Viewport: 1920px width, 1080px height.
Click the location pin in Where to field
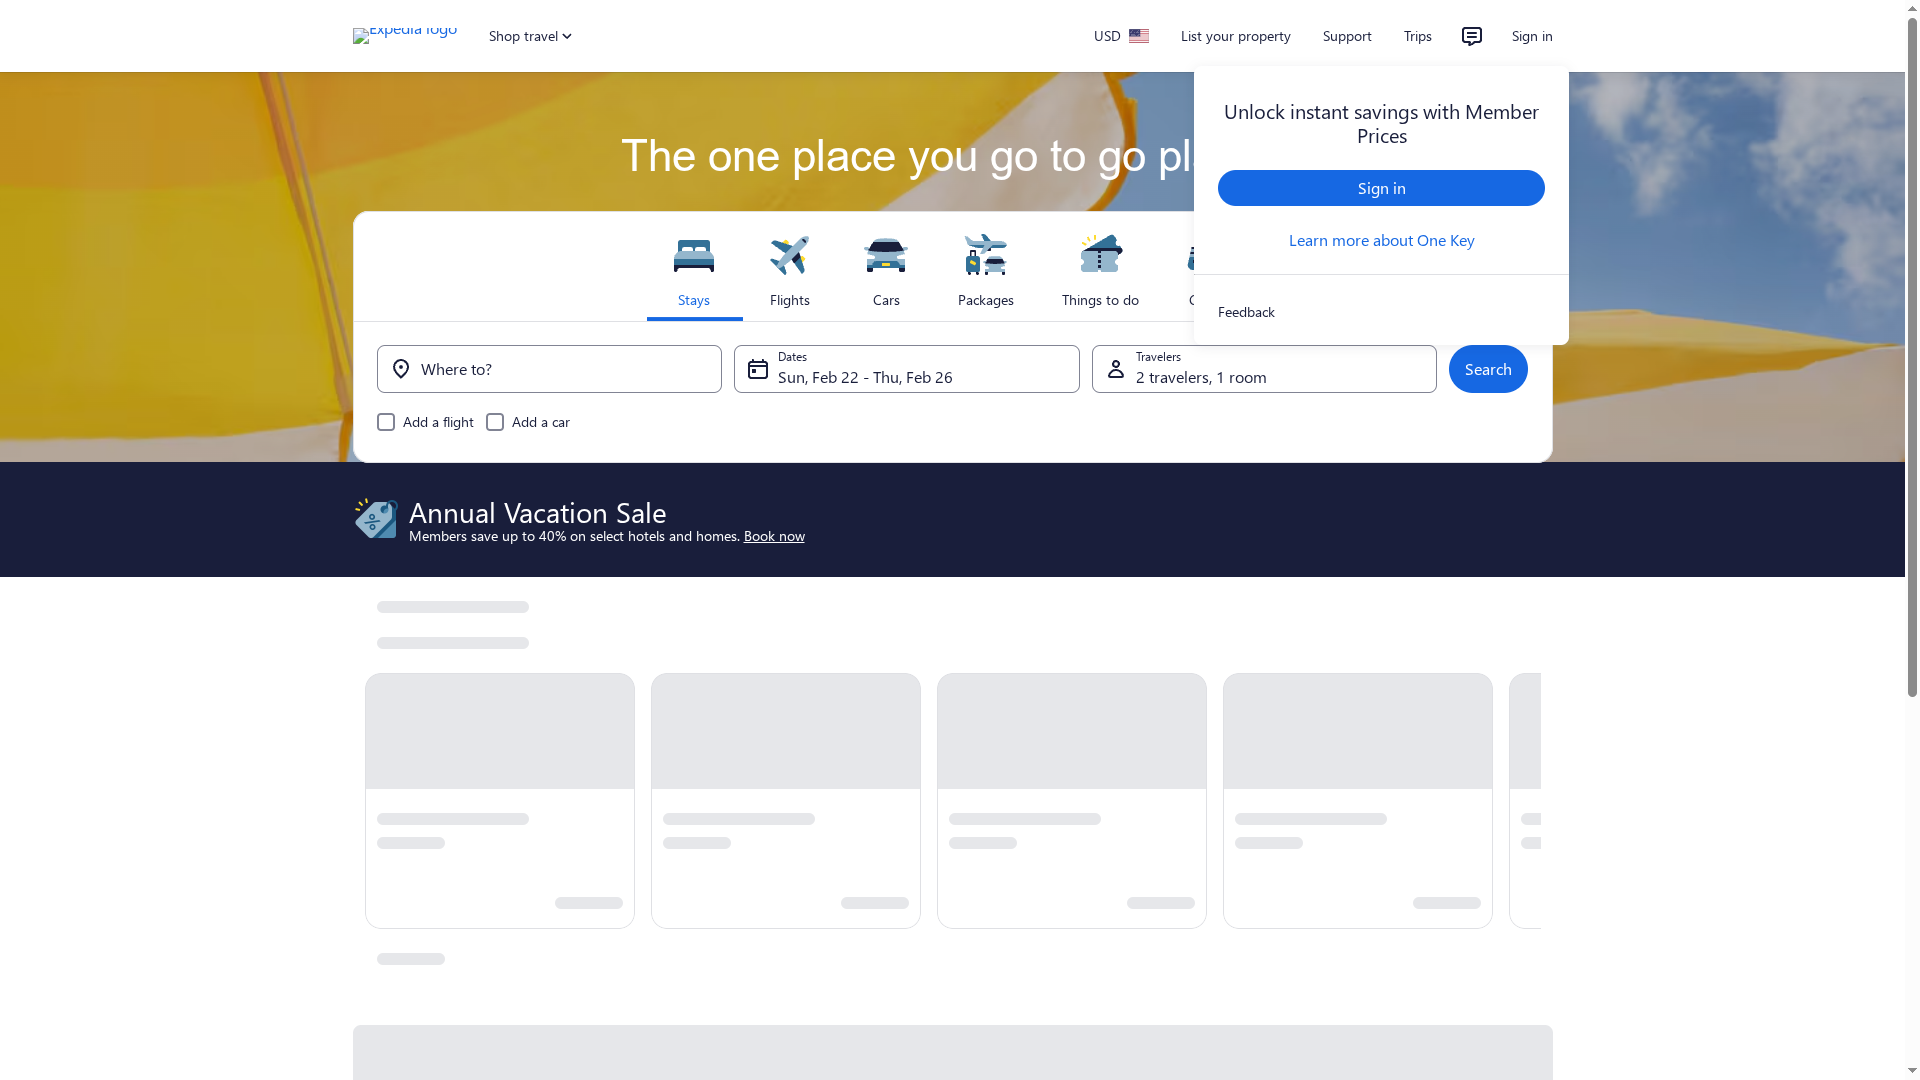coord(400,369)
